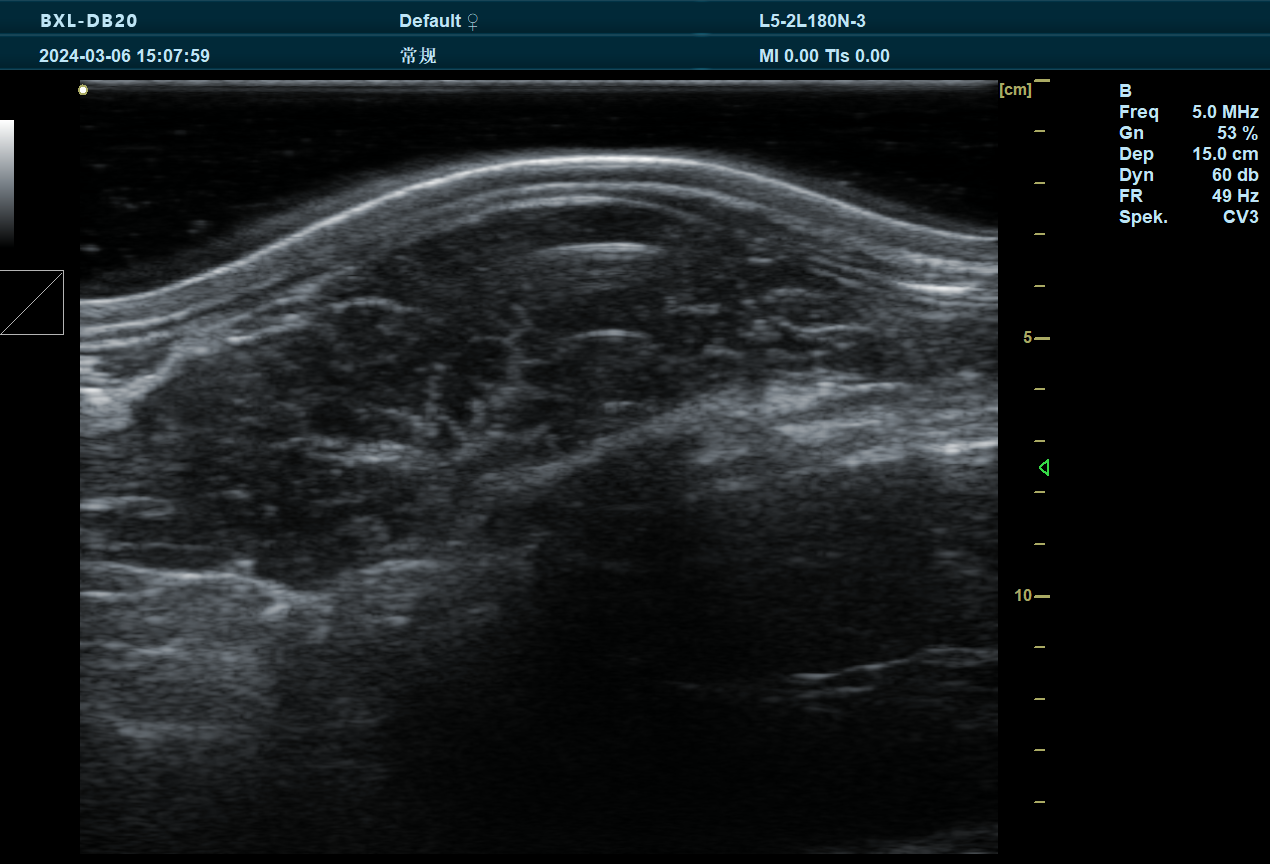The height and width of the screenshot is (864, 1270).
Task: Click the 60 db dynamic range value
Action: (1235, 175)
